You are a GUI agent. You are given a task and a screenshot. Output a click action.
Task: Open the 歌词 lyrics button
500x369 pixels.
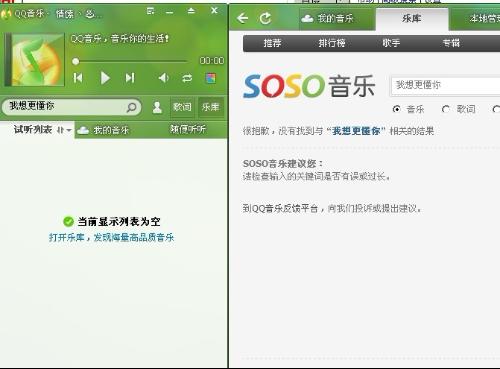[182, 107]
